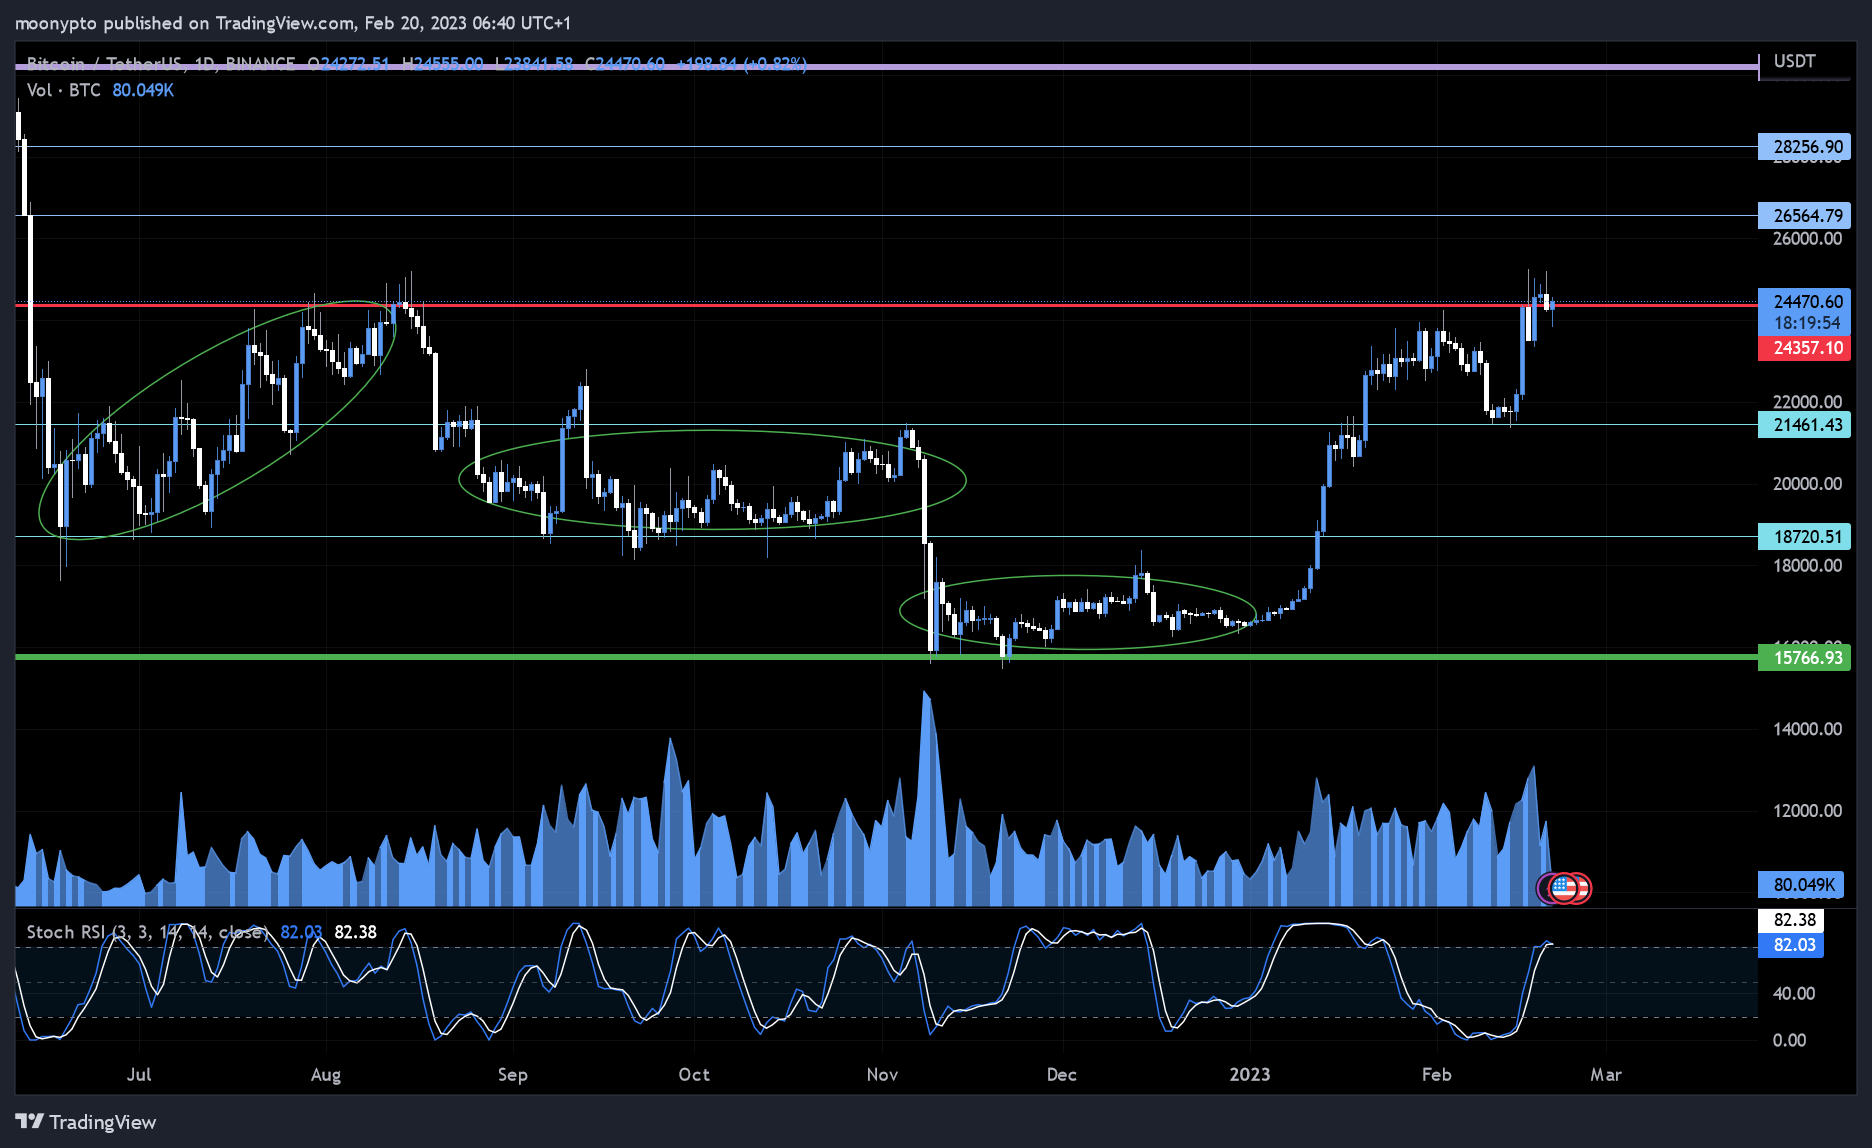Click the 18720.51 price level label
The width and height of the screenshot is (1872, 1148).
click(1805, 537)
